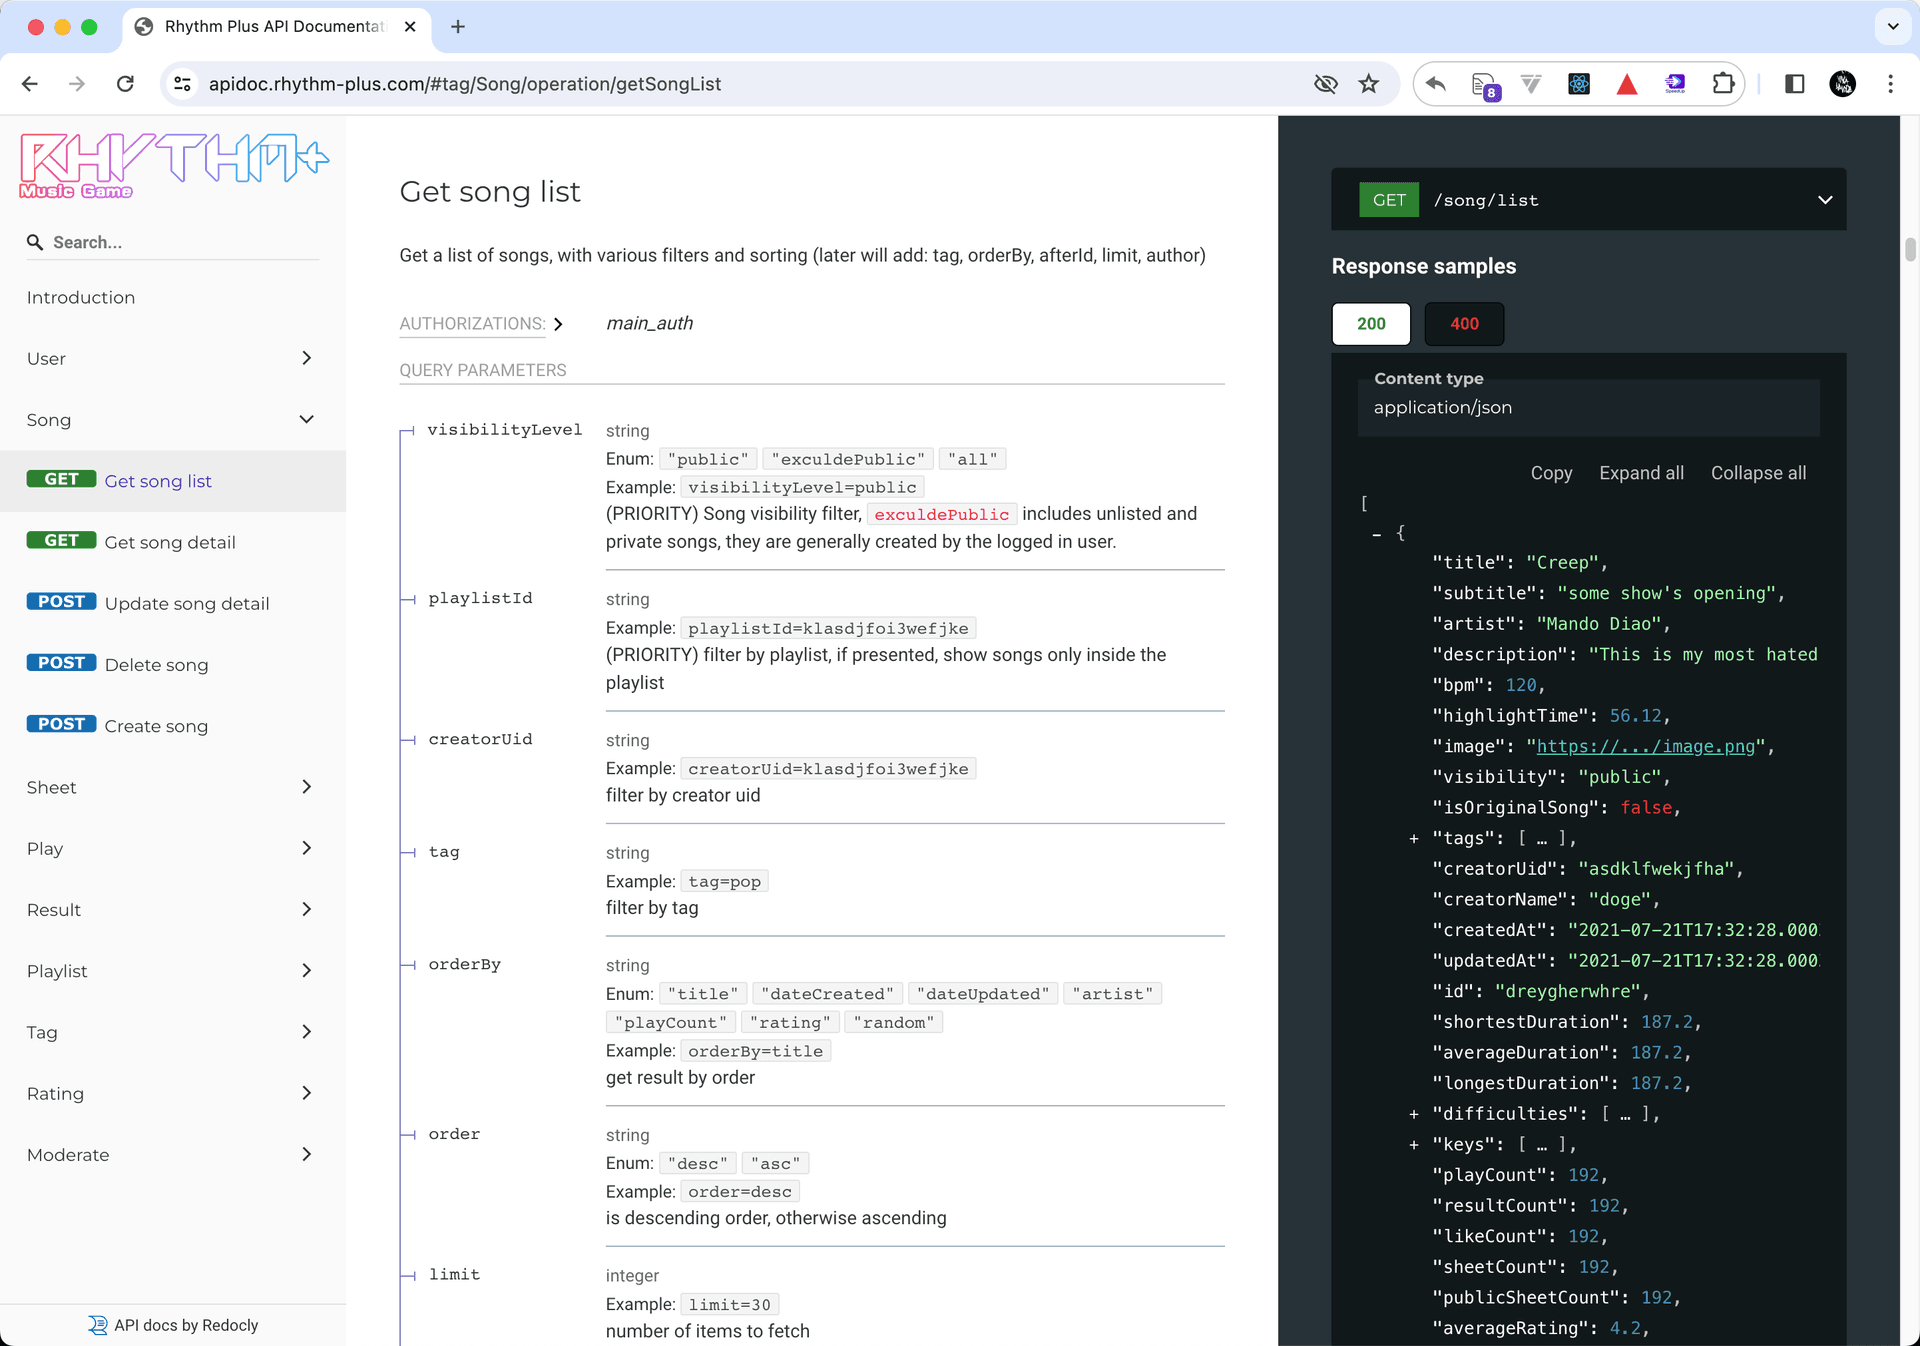Viewport: 1920px width, 1346px height.
Task: Open Update song detail endpoint
Action: [x=173, y=603]
